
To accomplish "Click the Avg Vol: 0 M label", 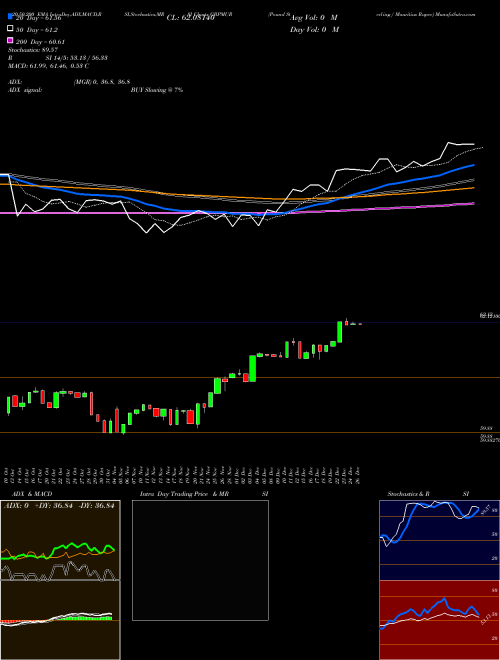I will [x=314, y=18].
